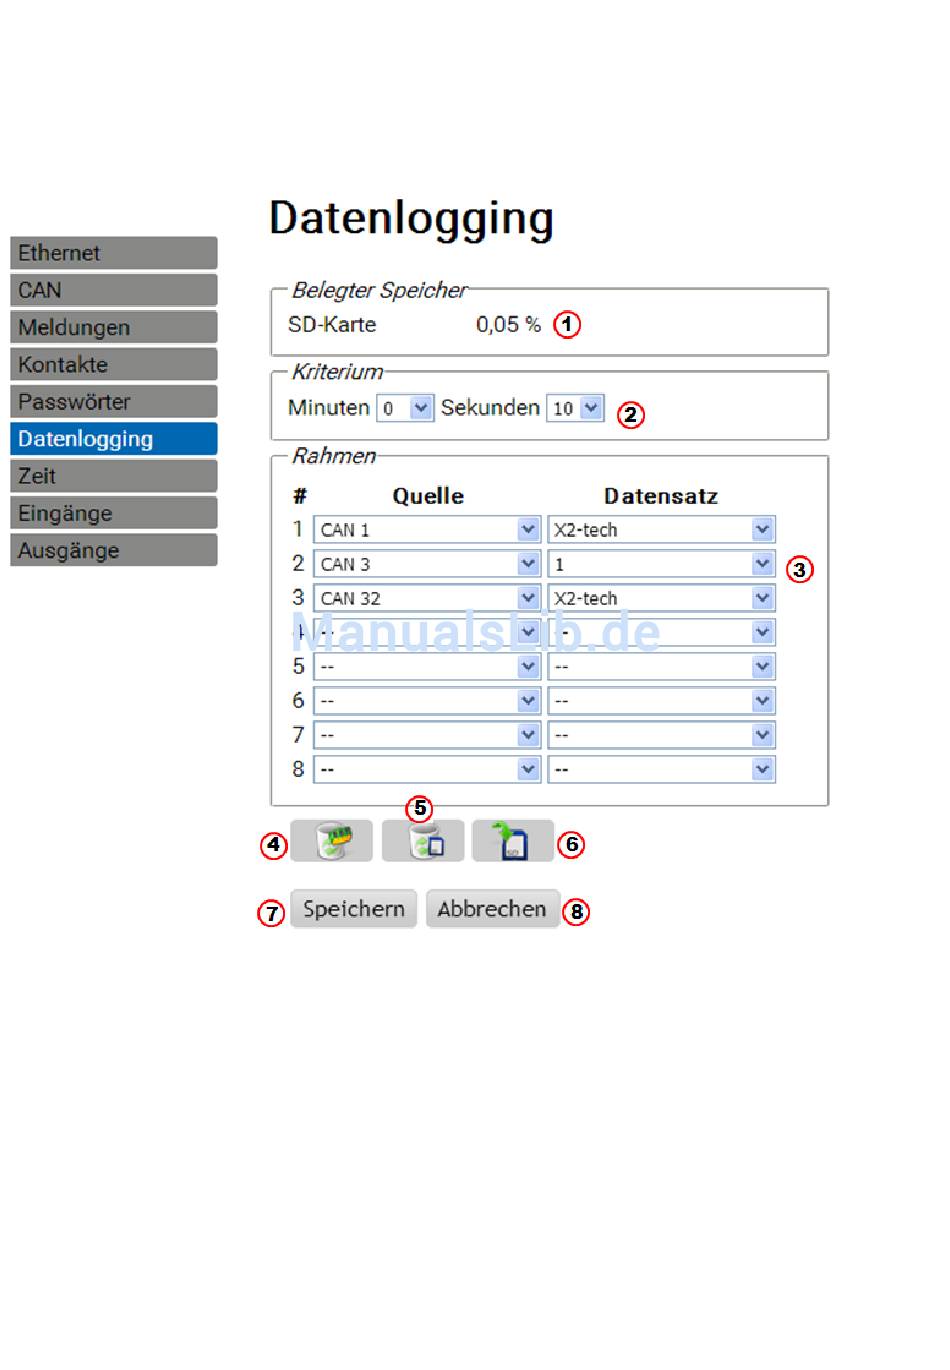The height and width of the screenshot is (1370, 950).
Task: Open Quelle dropdown in row 7
Action: click(x=427, y=735)
